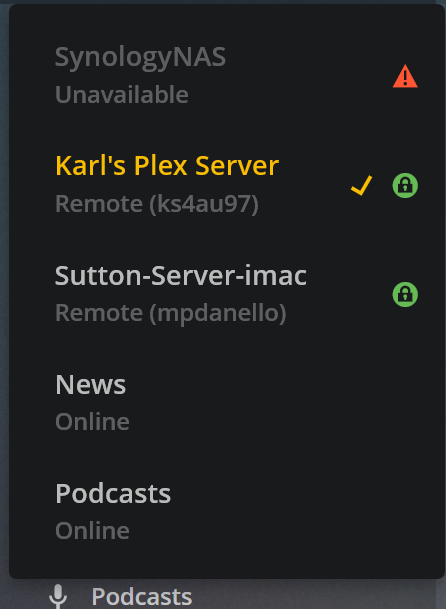Click the News title text
The width and height of the screenshot is (446, 609).
click(x=91, y=385)
